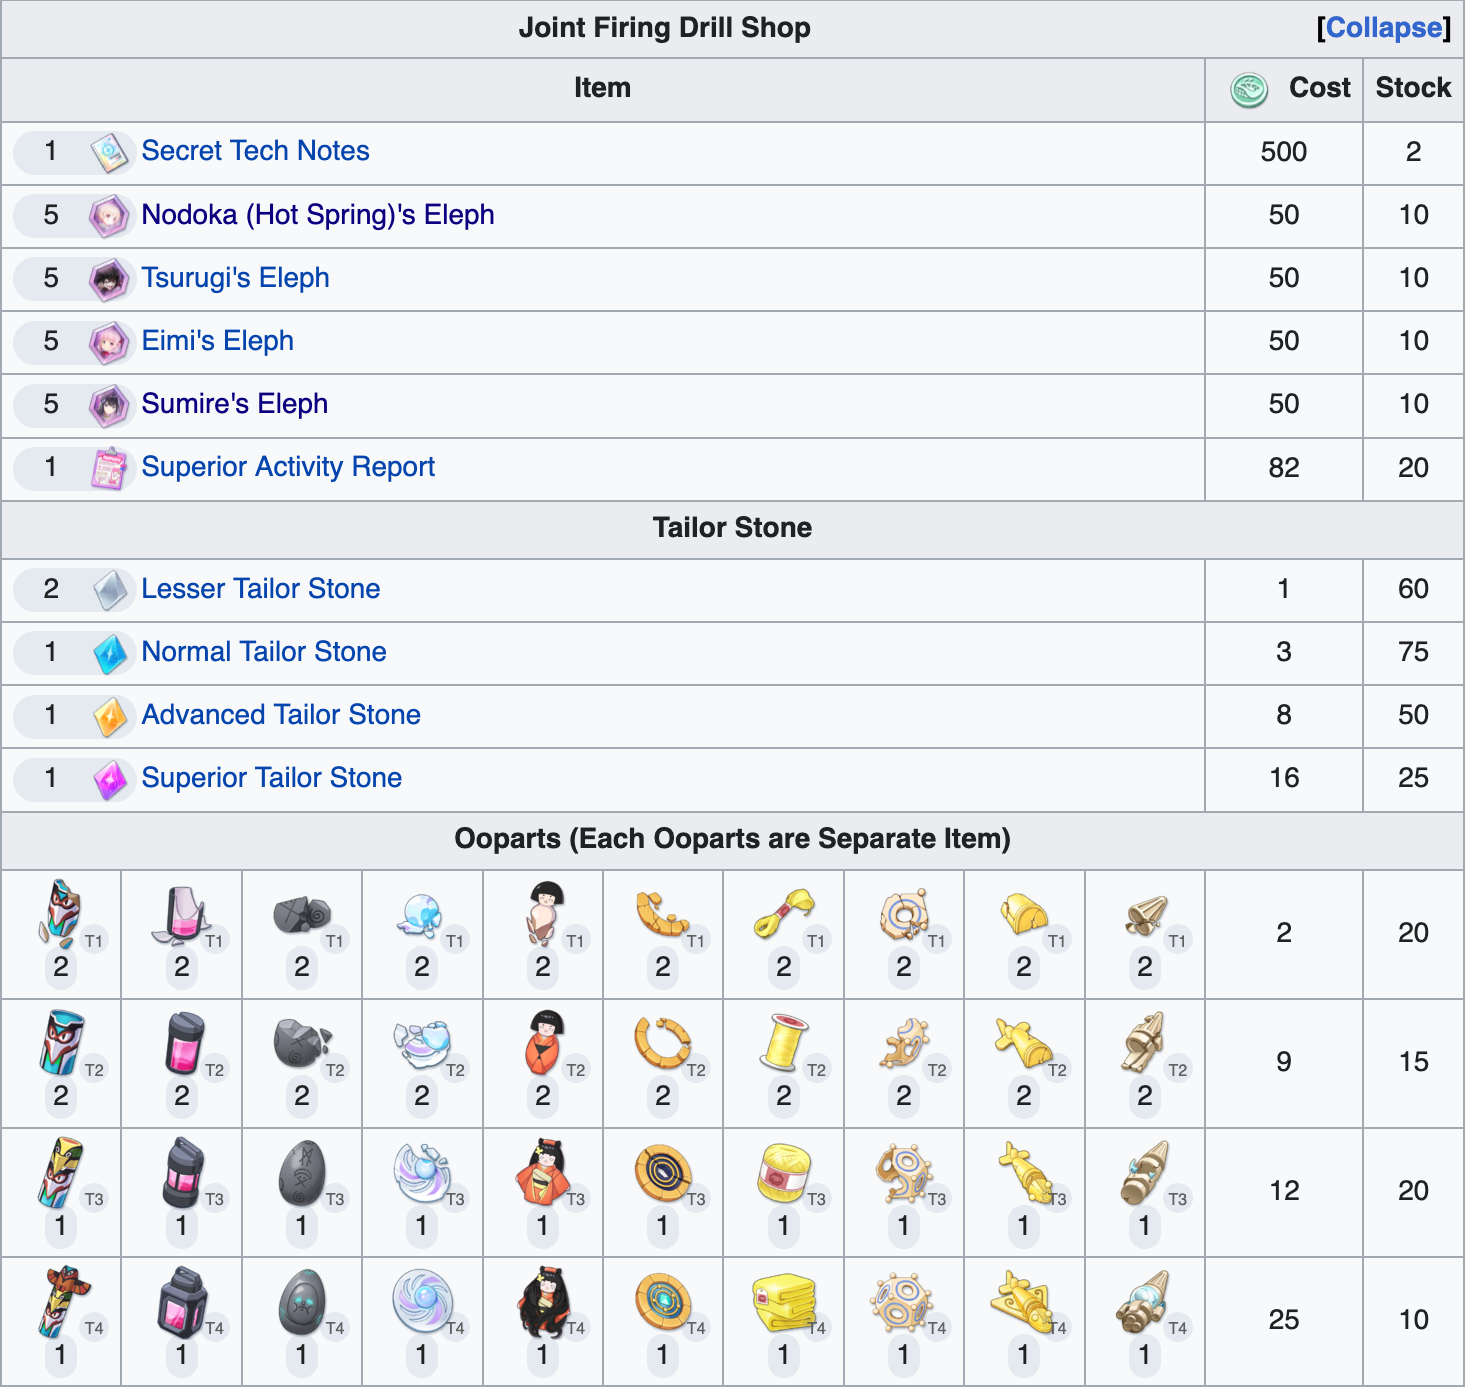Click the grey Lesser Tailor Stone icon
The width and height of the screenshot is (1466, 1388).
[x=109, y=590]
